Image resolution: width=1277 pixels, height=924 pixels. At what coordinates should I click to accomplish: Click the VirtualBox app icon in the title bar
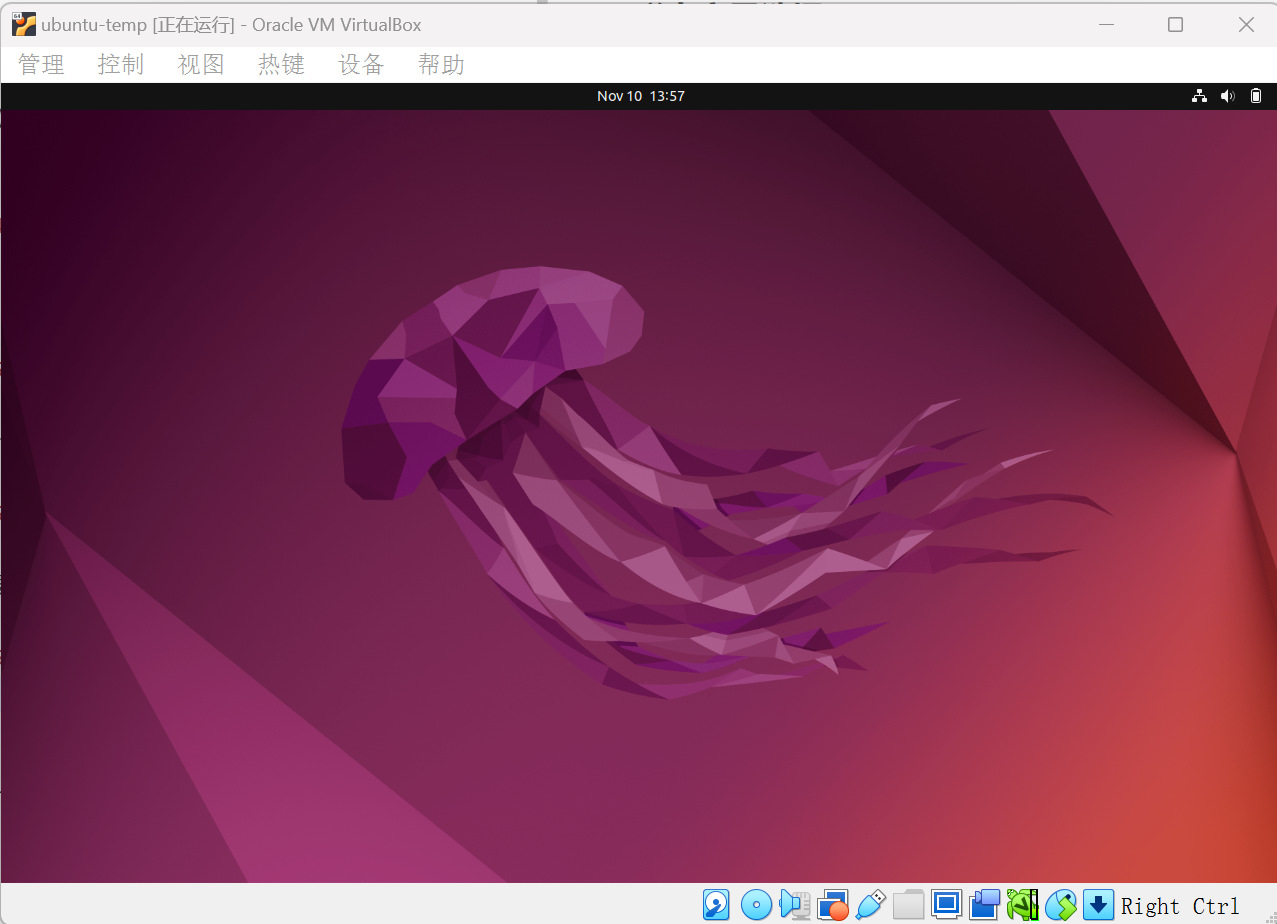(x=23, y=24)
